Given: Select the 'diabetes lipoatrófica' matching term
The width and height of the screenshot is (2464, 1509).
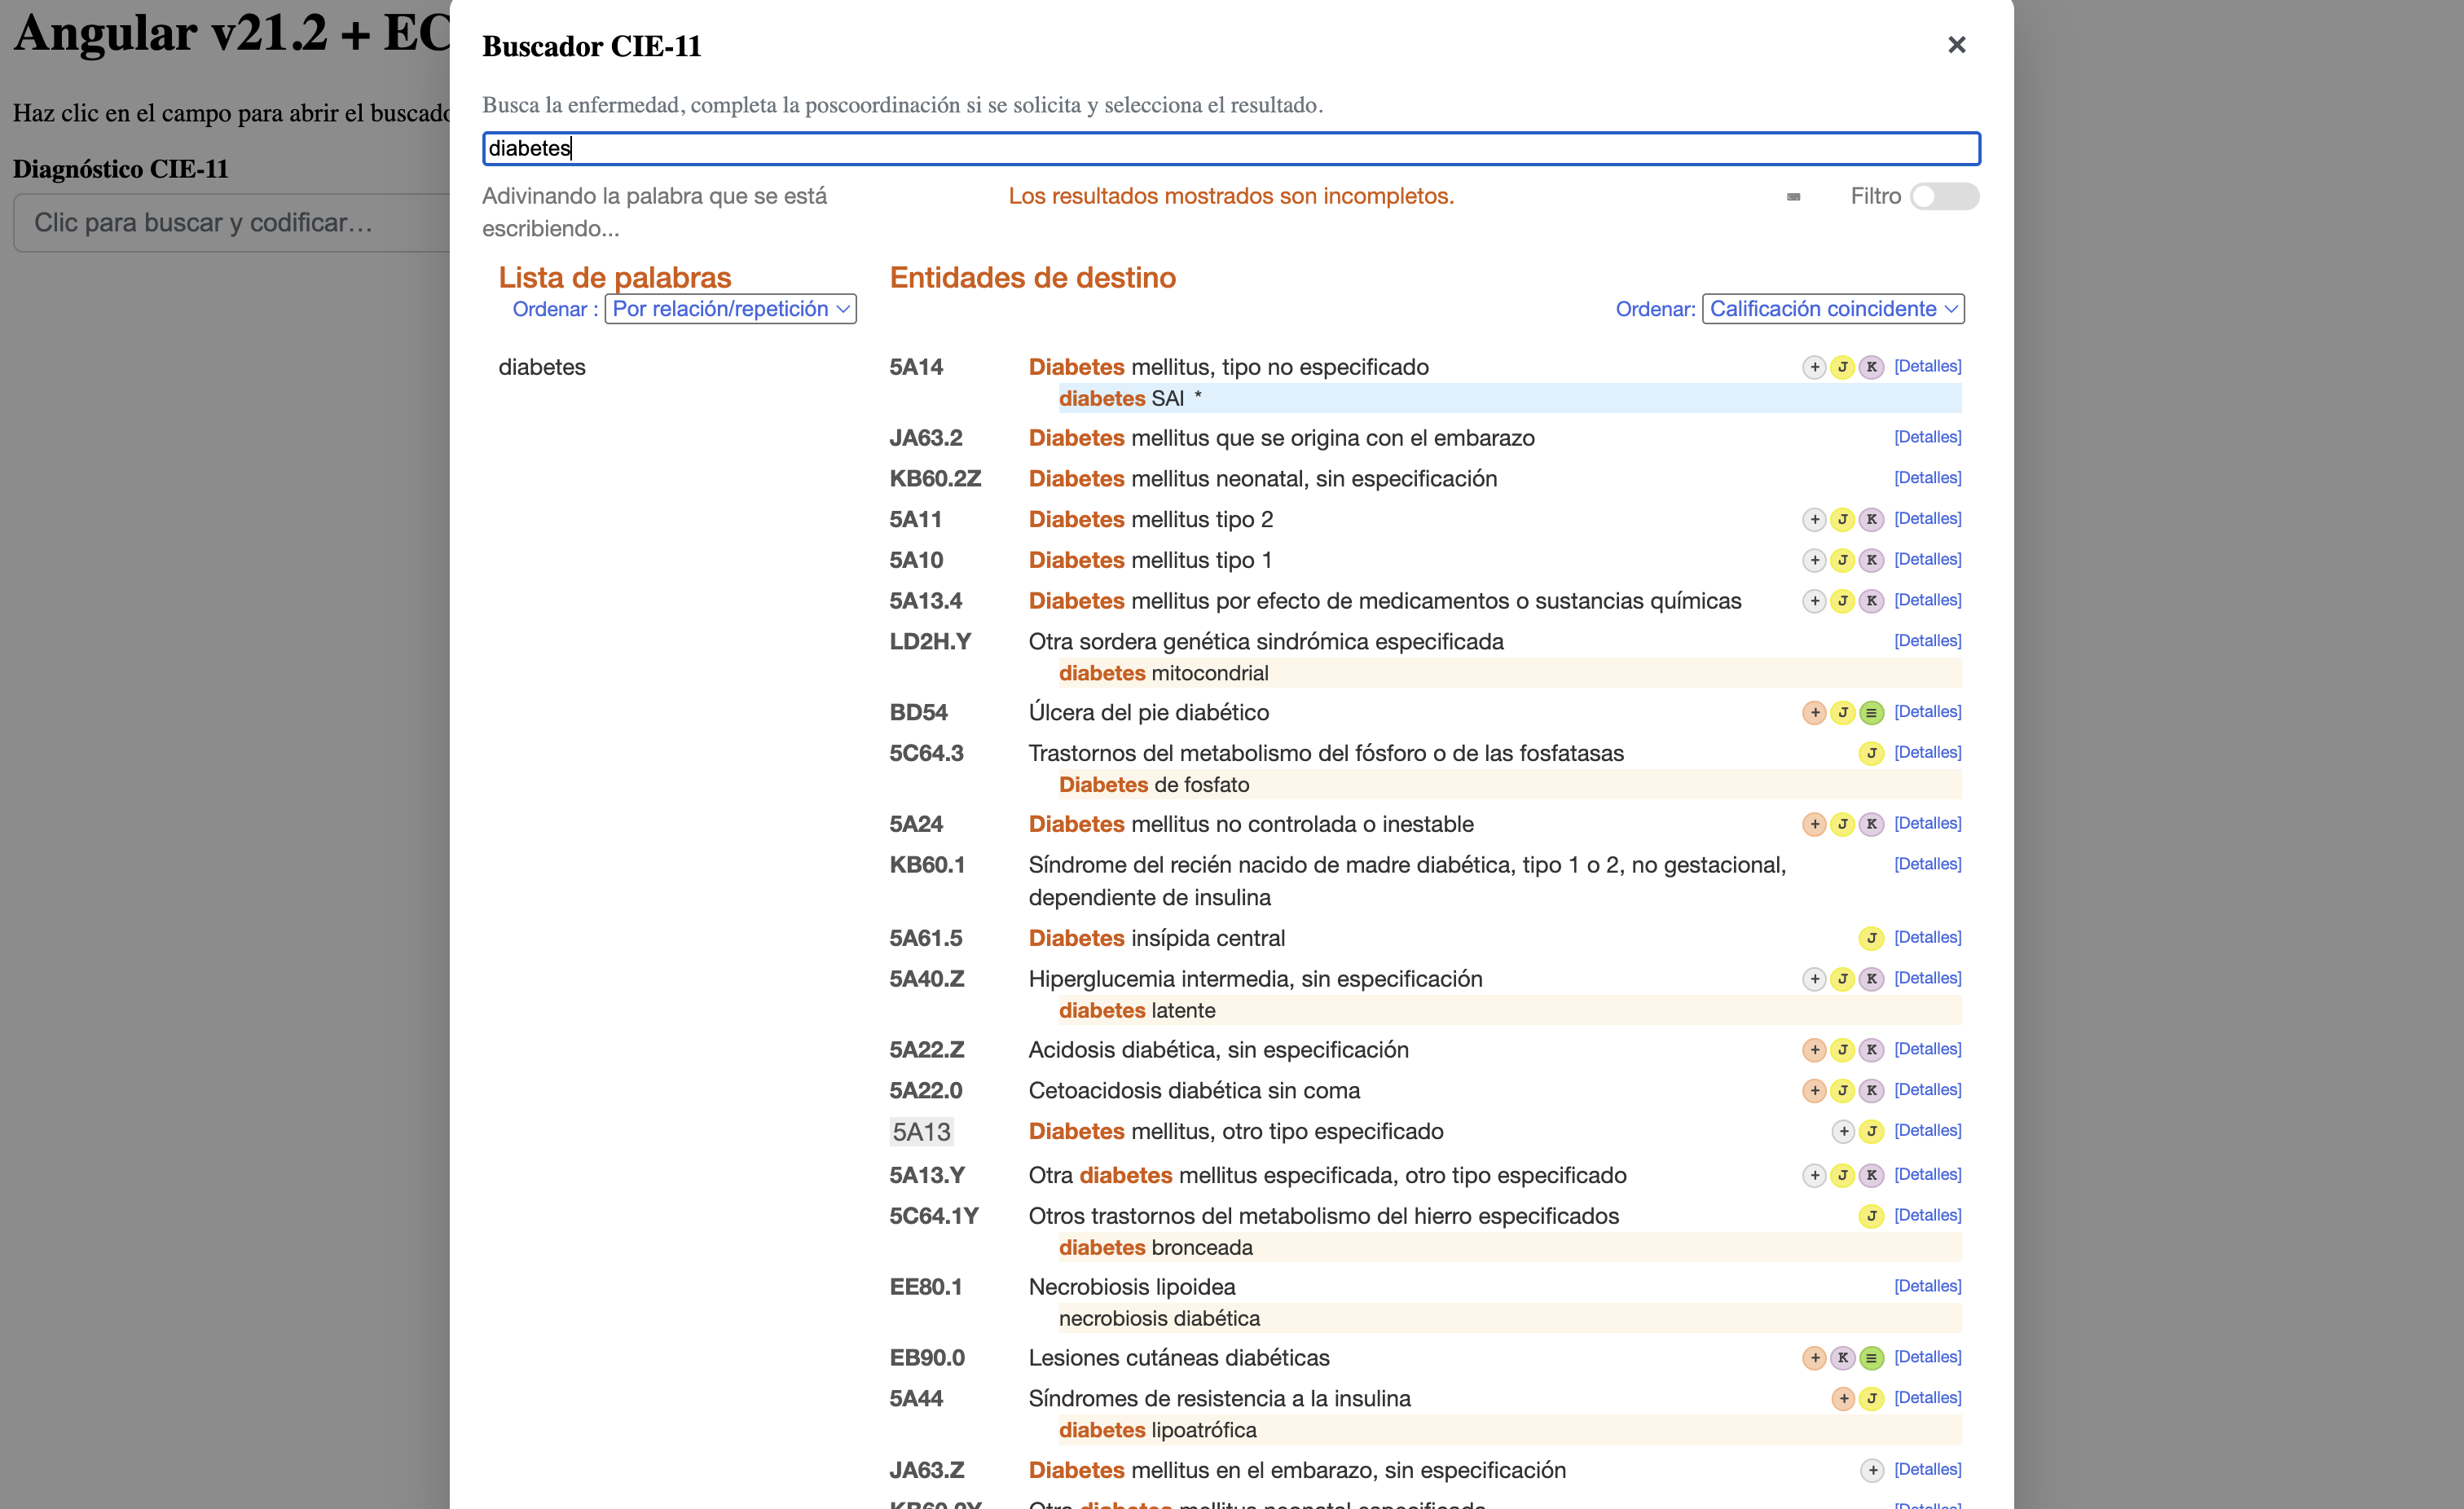Looking at the screenshot, I should [1510, 1430].
